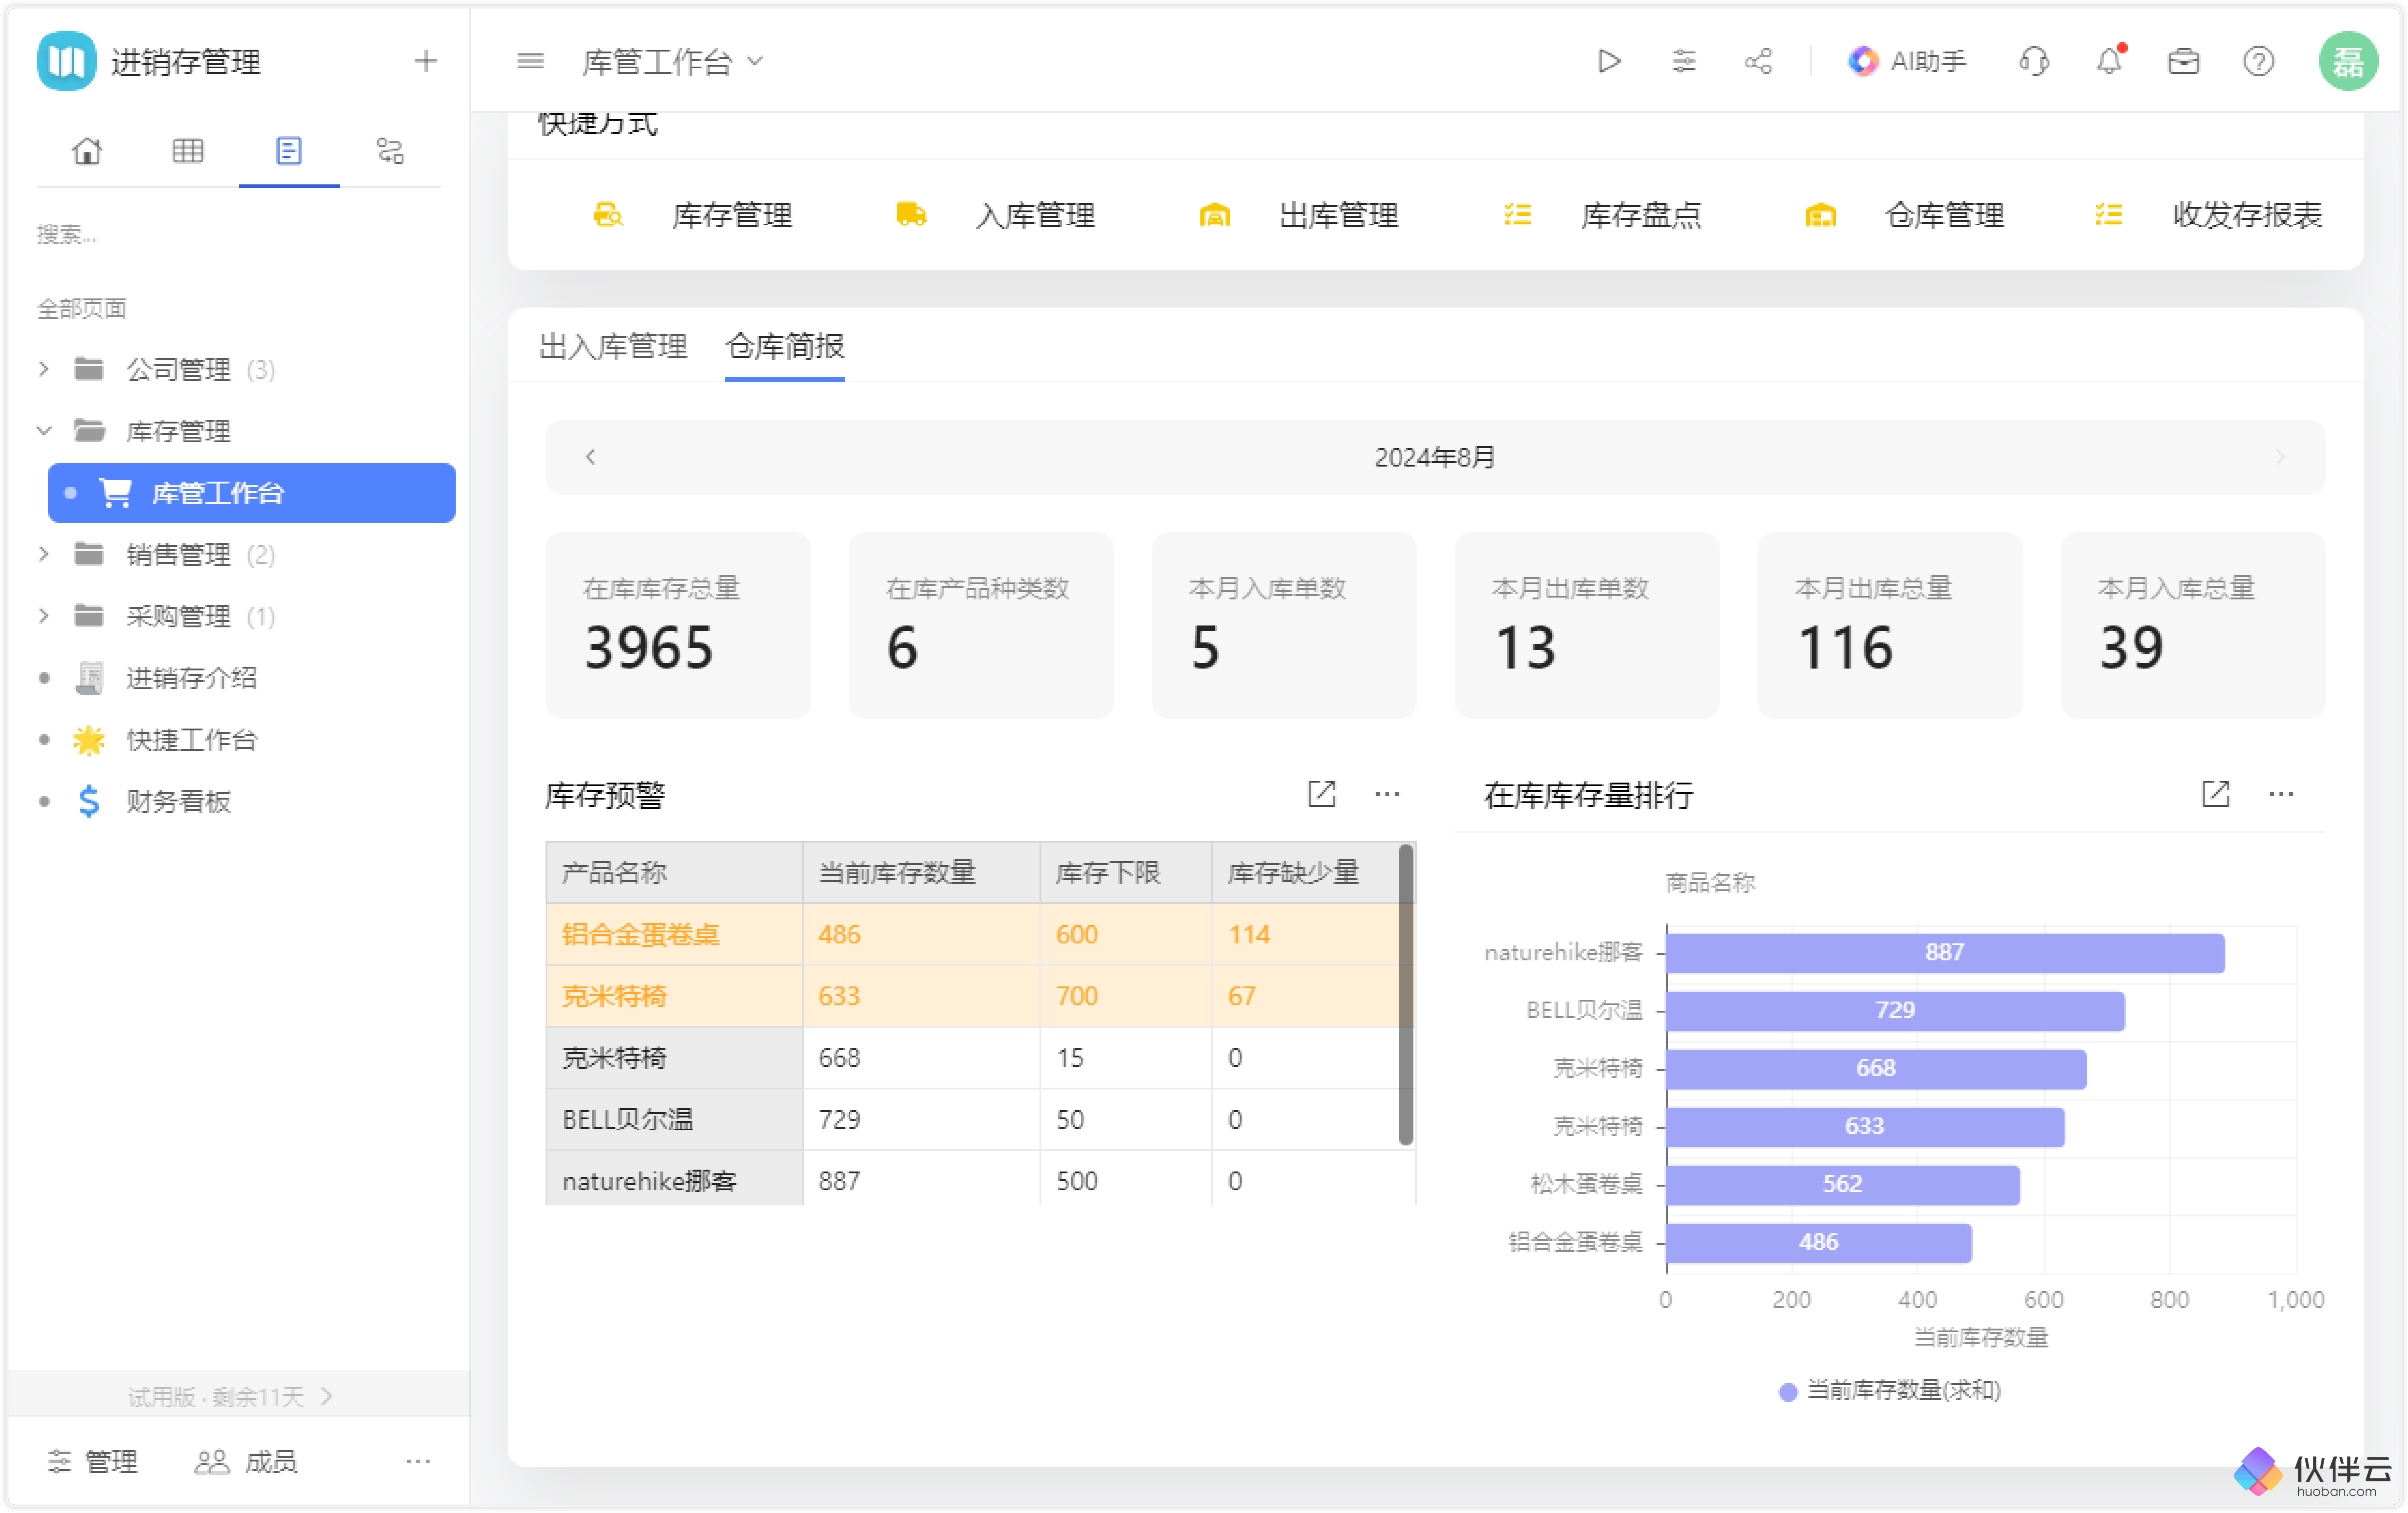The width and height of the screenshot is (2408, 1513).
Task: Click the share icon in top bar
Action: pos(1758,61)
